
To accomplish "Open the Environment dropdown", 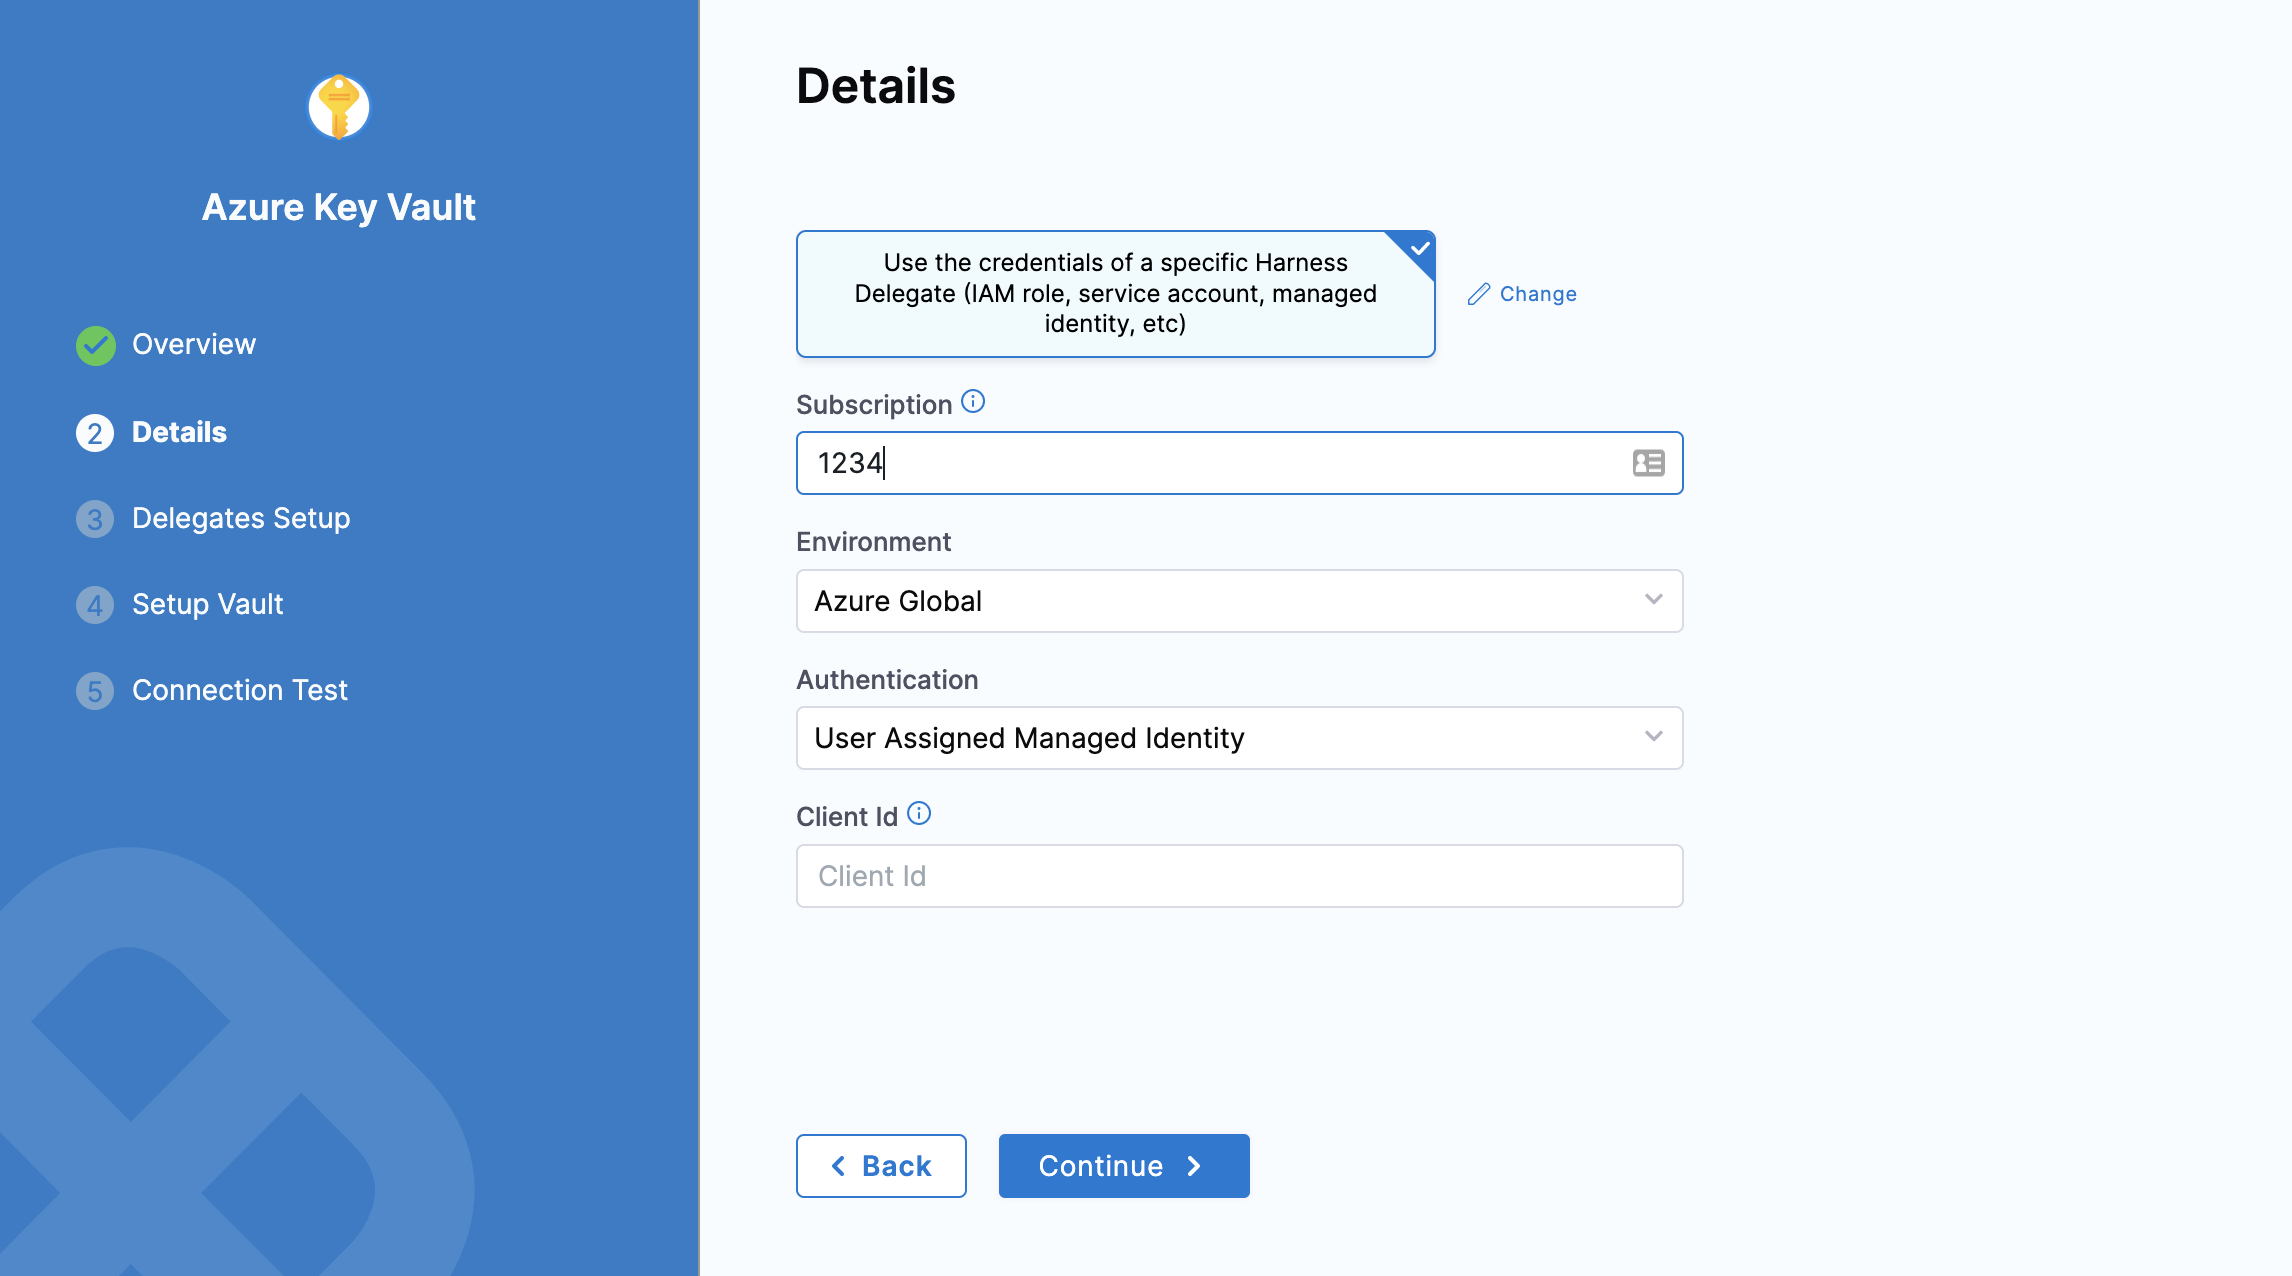I will click(1238, 601).
